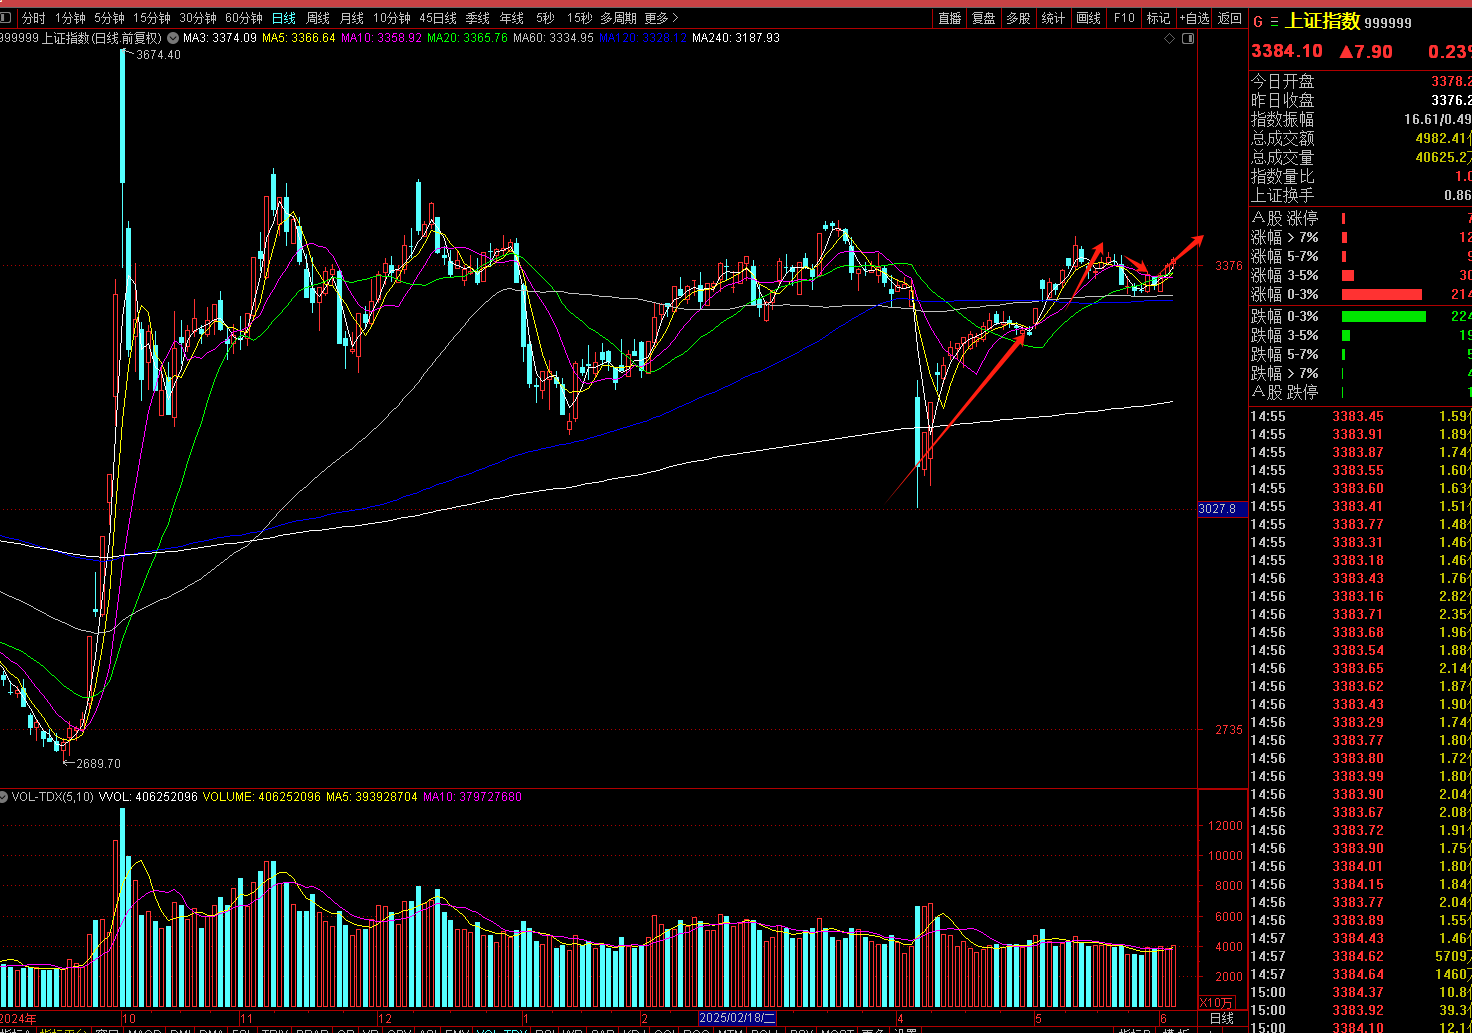Click the 3384.10 current index price

pos(1287,51)
